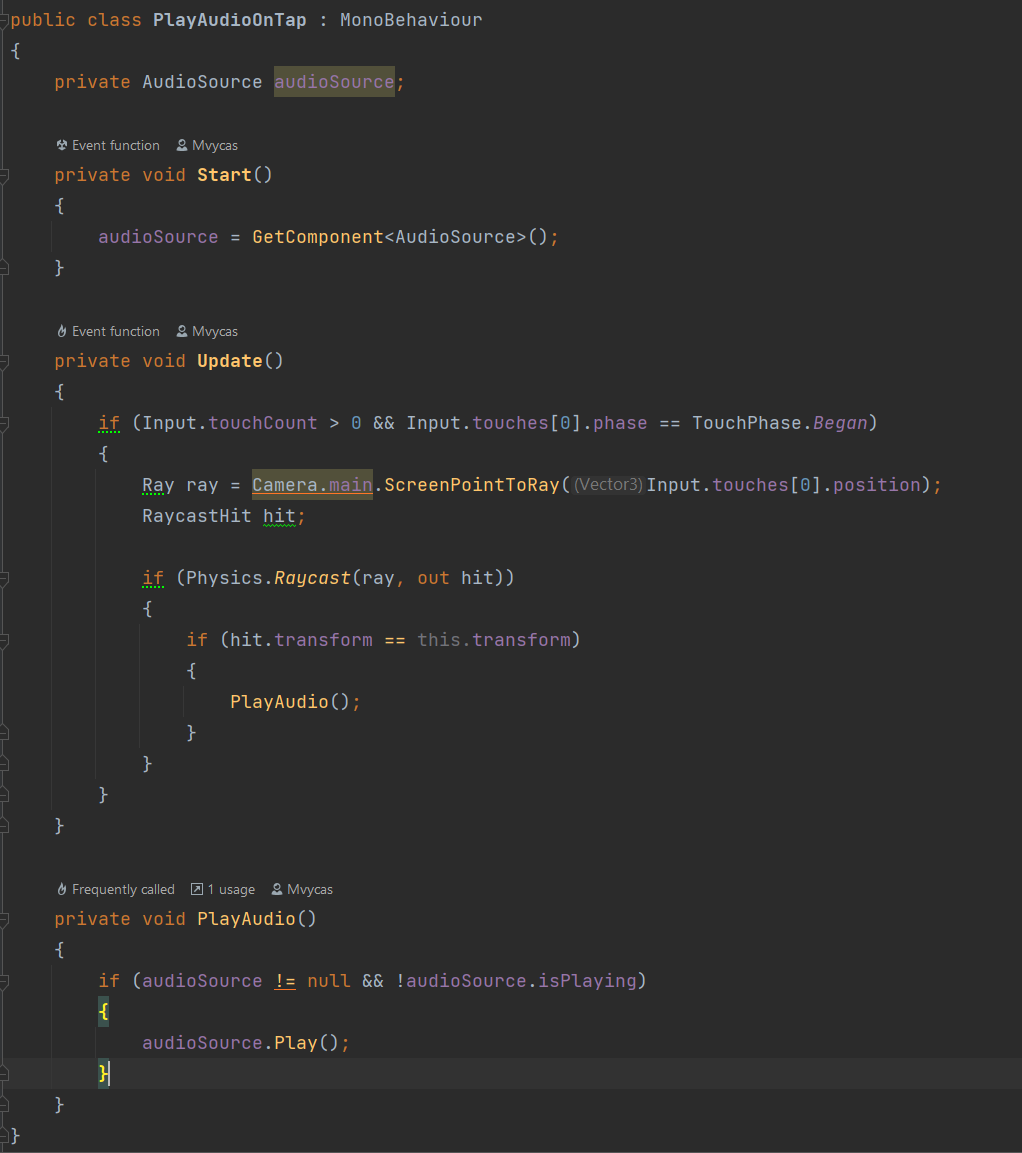Click the flame icon next to Frequently called
Viewport: 1022px width, 1153px height.
pyautogui.click(x=62, y=889)
